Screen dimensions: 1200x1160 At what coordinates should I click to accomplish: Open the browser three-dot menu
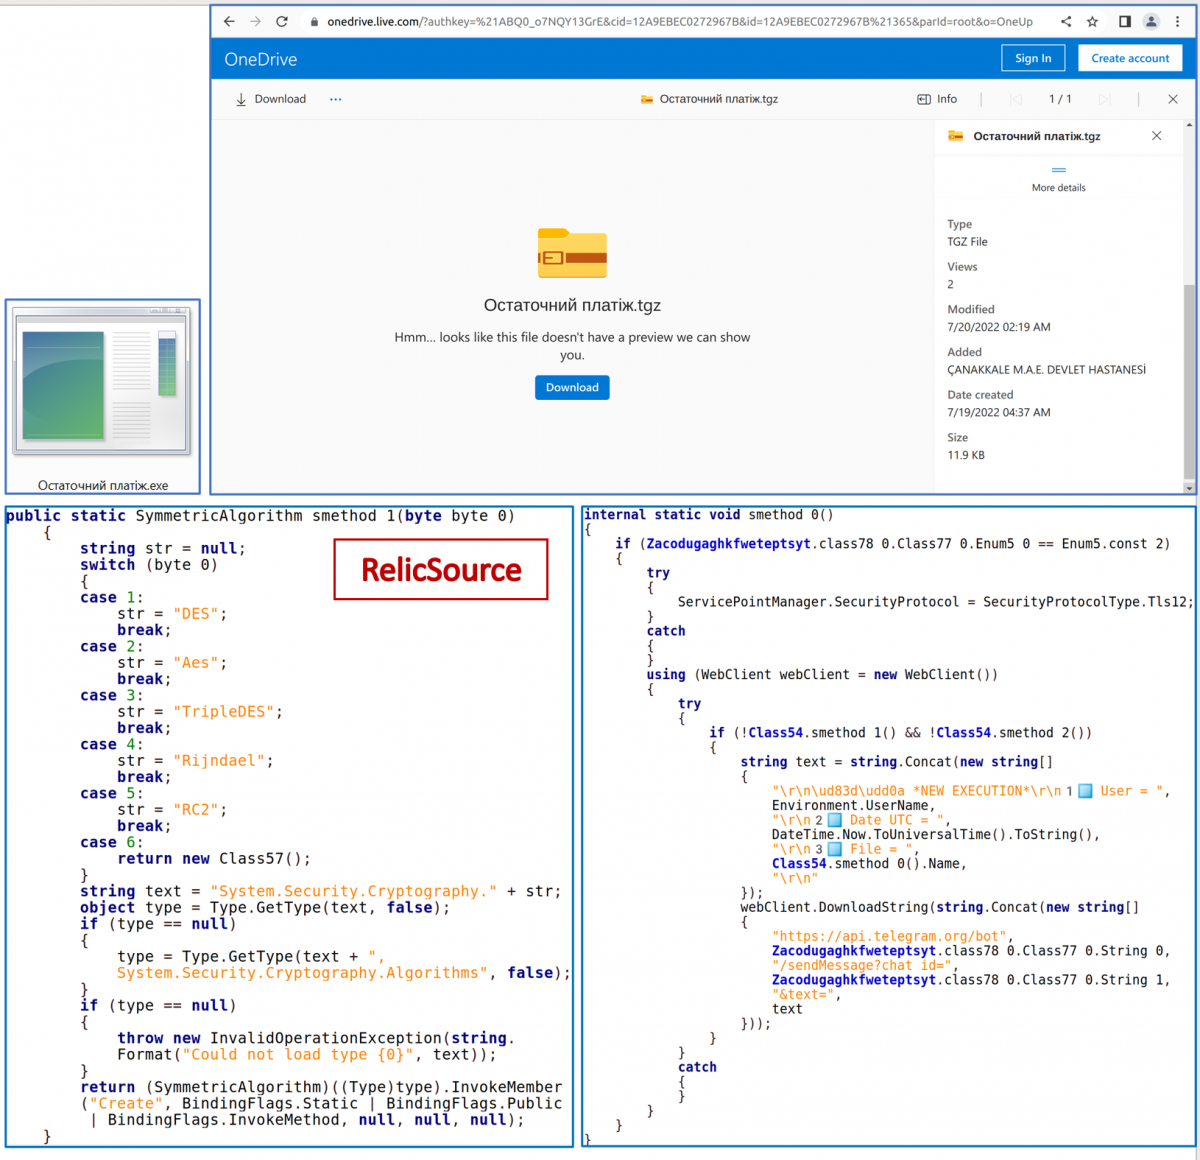click(1178, 21)
